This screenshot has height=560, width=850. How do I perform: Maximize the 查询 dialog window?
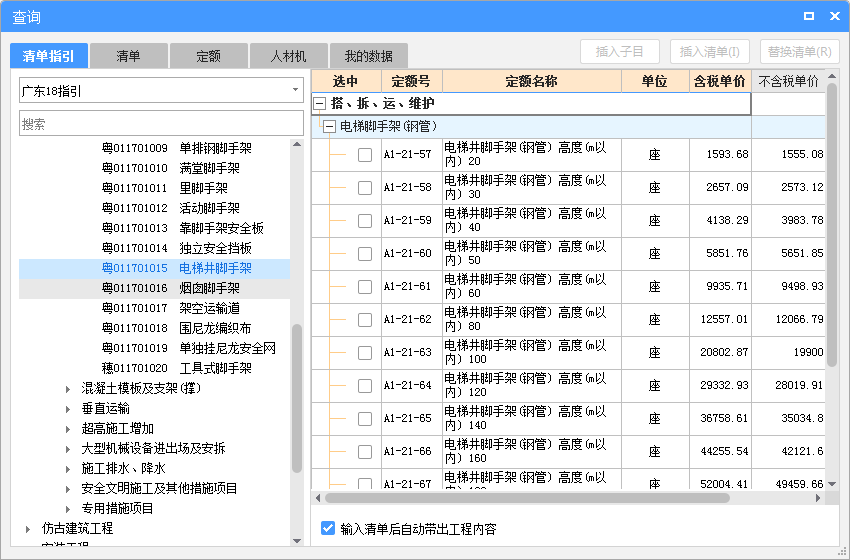pyautogui.click(x=809, y=16)
